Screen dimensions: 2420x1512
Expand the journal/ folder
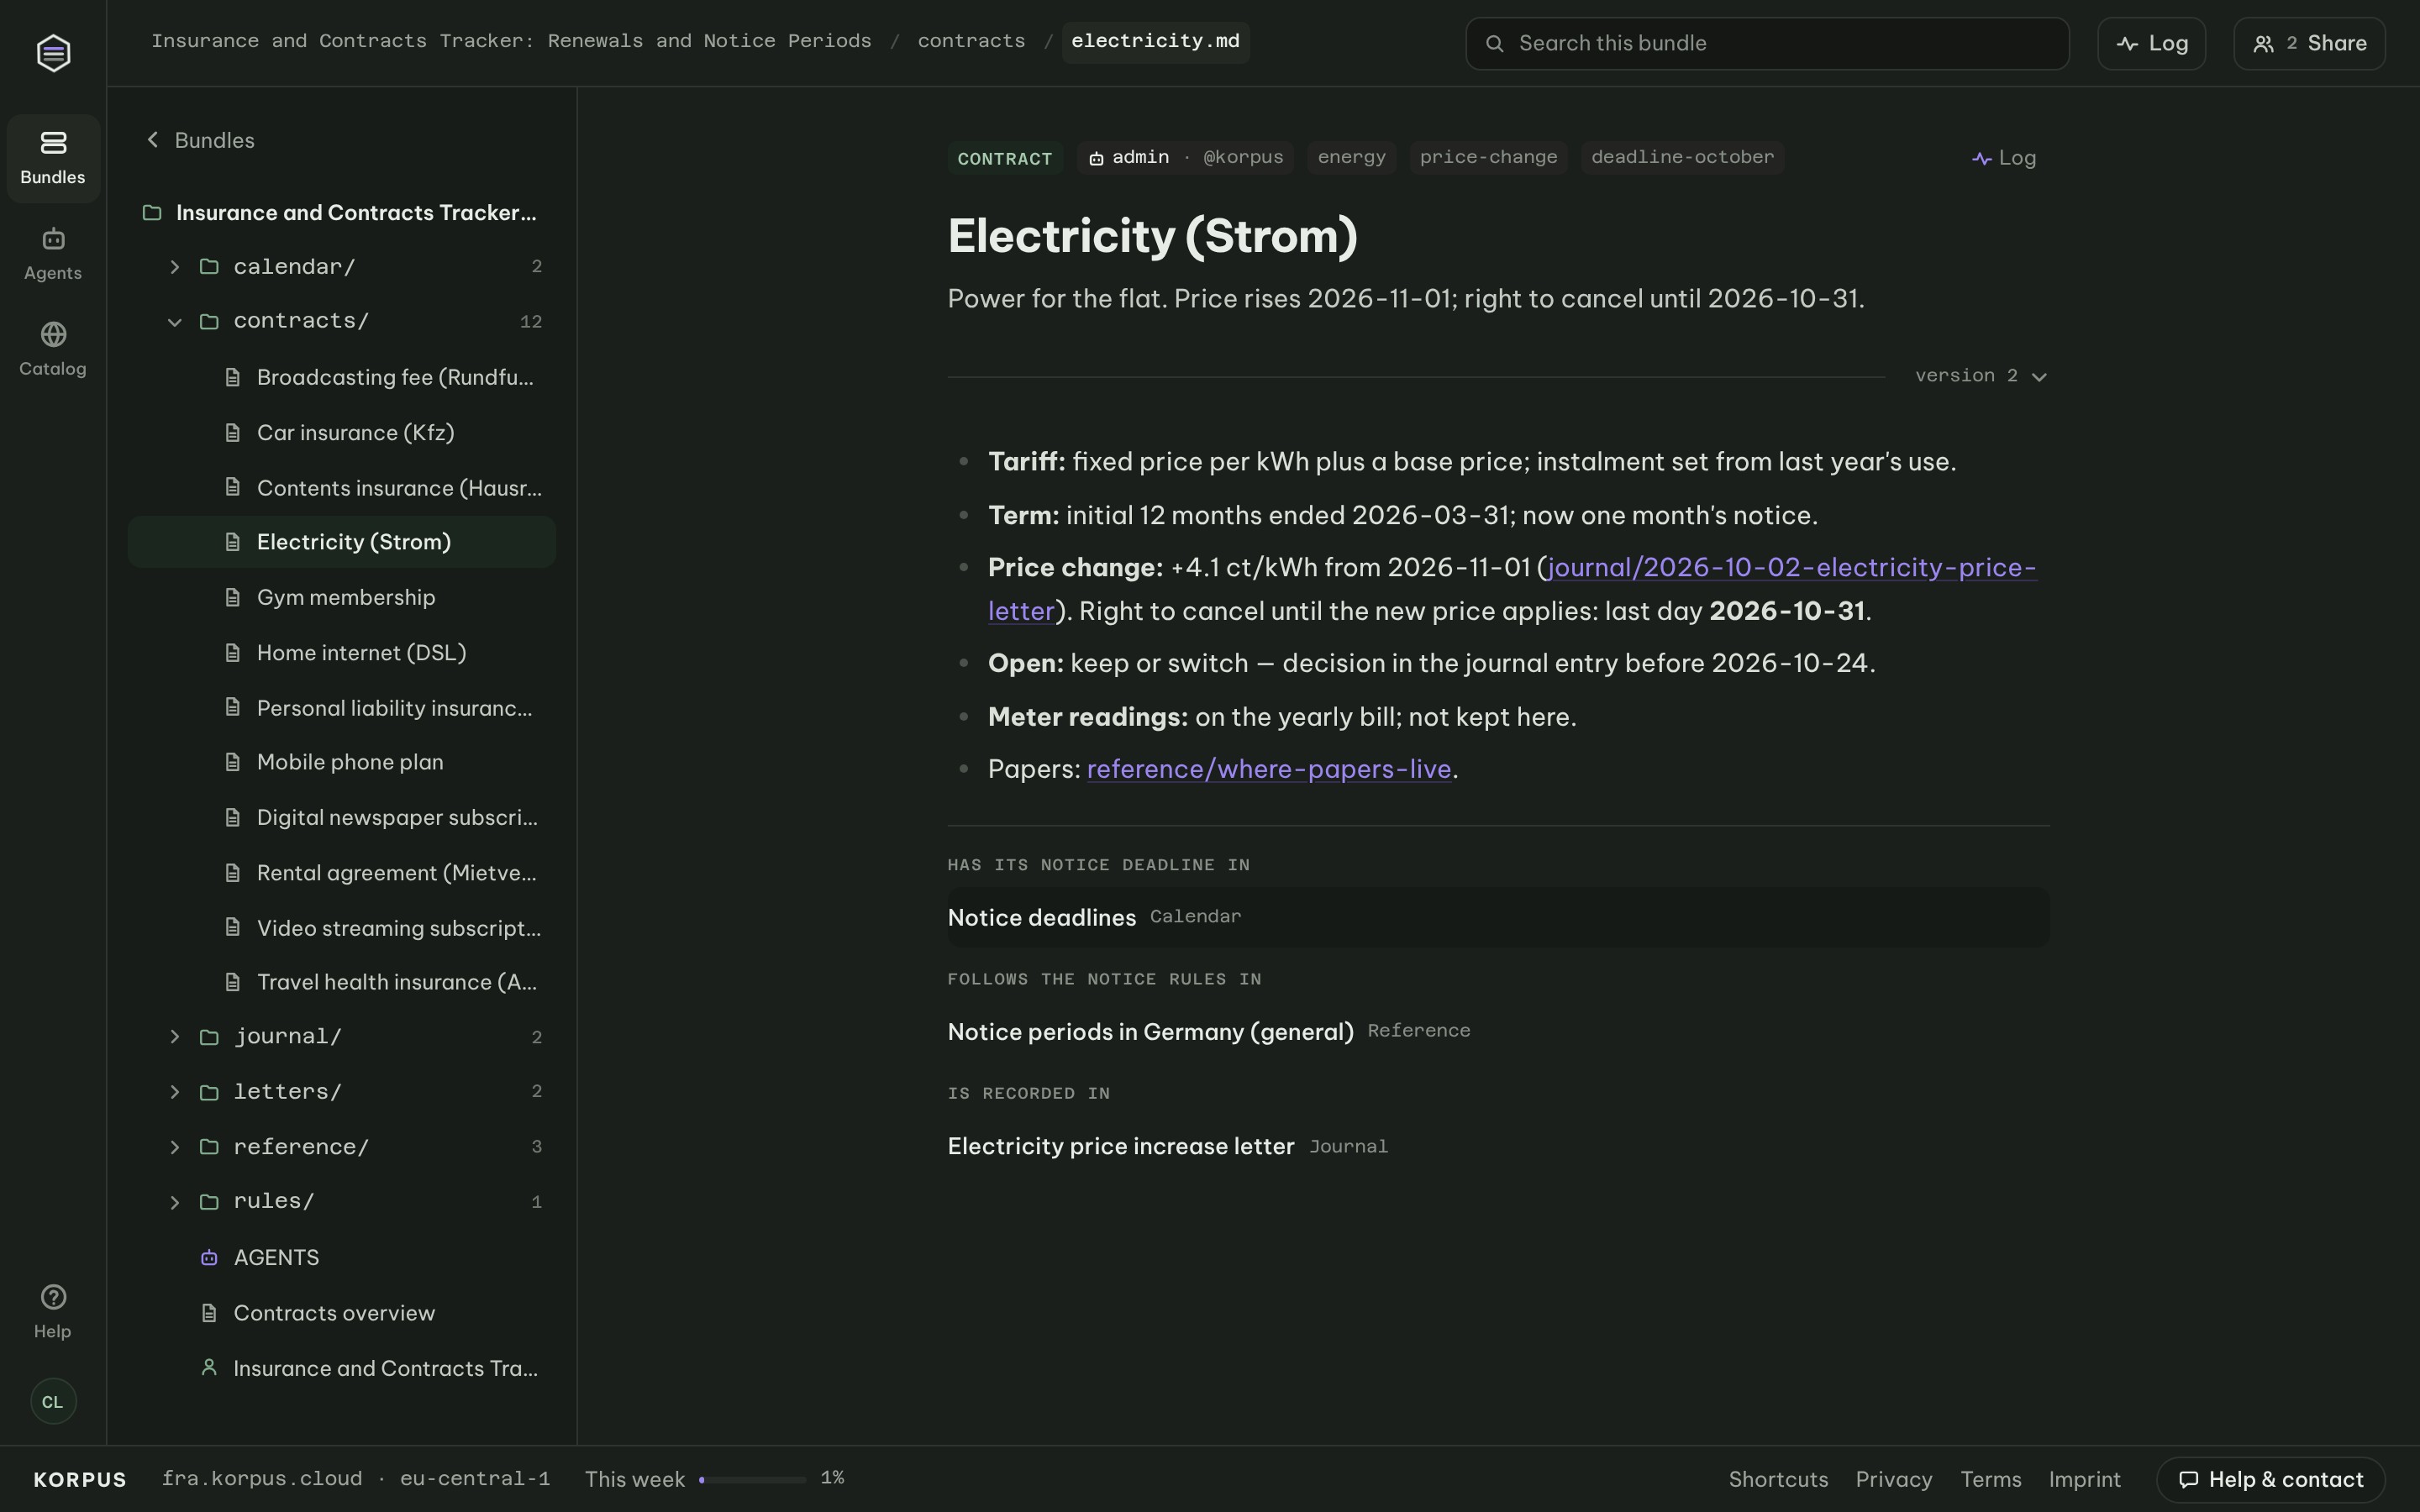coord(342,1037)
